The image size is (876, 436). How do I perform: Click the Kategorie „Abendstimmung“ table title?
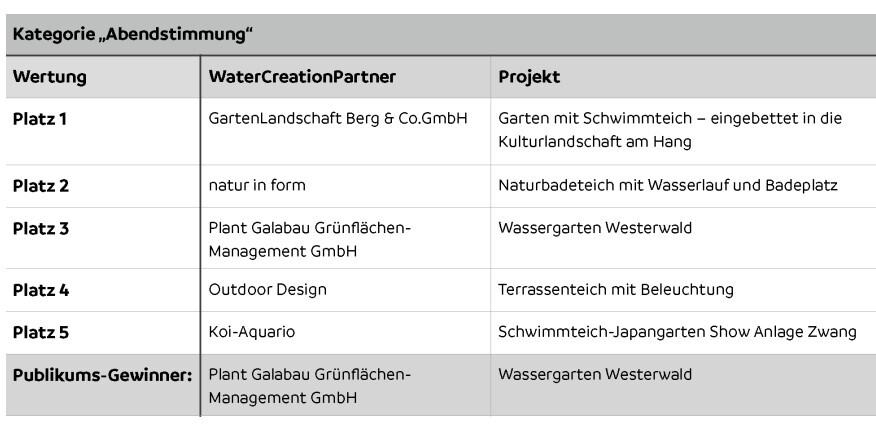pos(133,35)
